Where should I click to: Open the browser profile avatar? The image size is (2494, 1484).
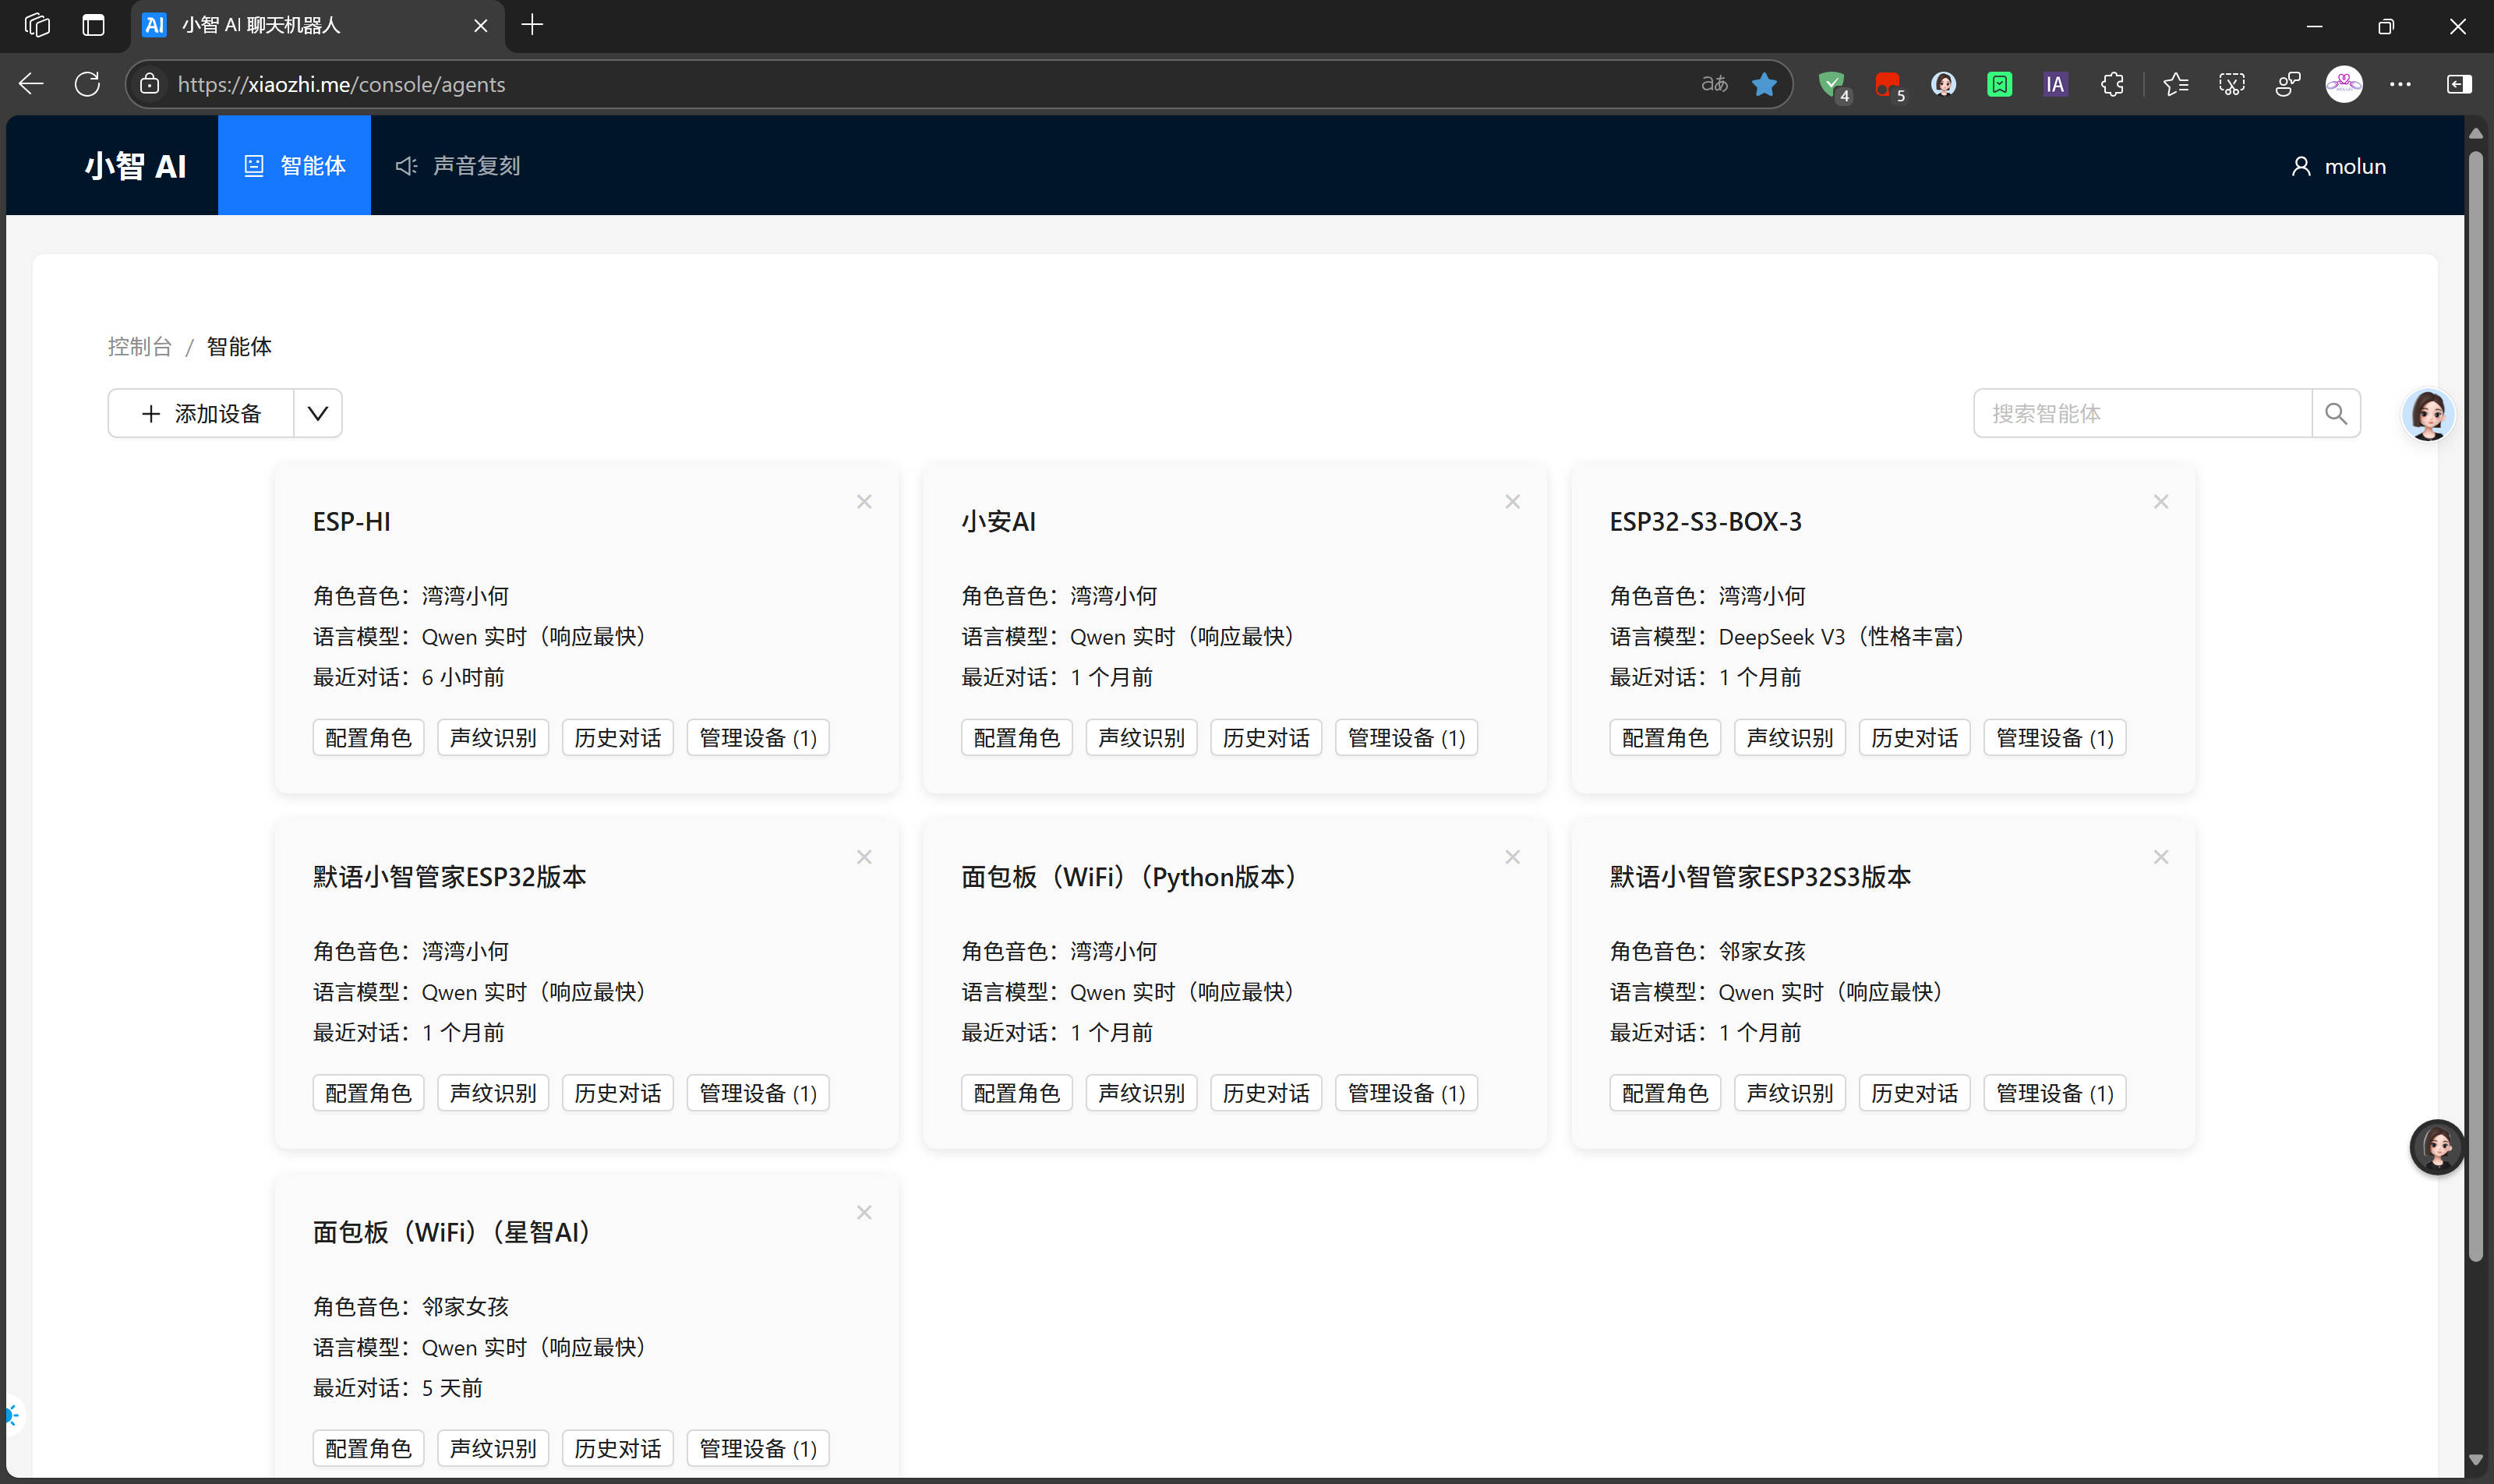coord(2344,84)
